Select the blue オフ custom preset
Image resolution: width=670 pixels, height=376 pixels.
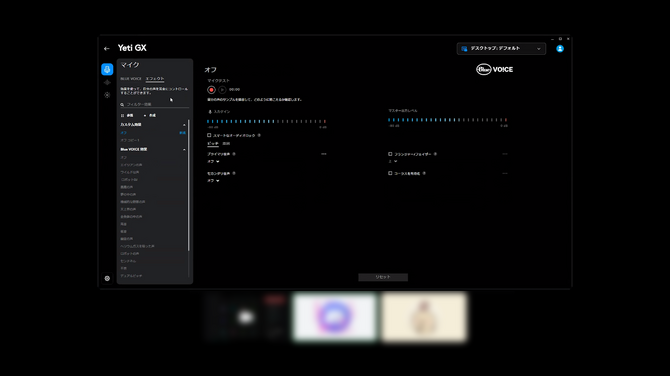tap(123, 133)
